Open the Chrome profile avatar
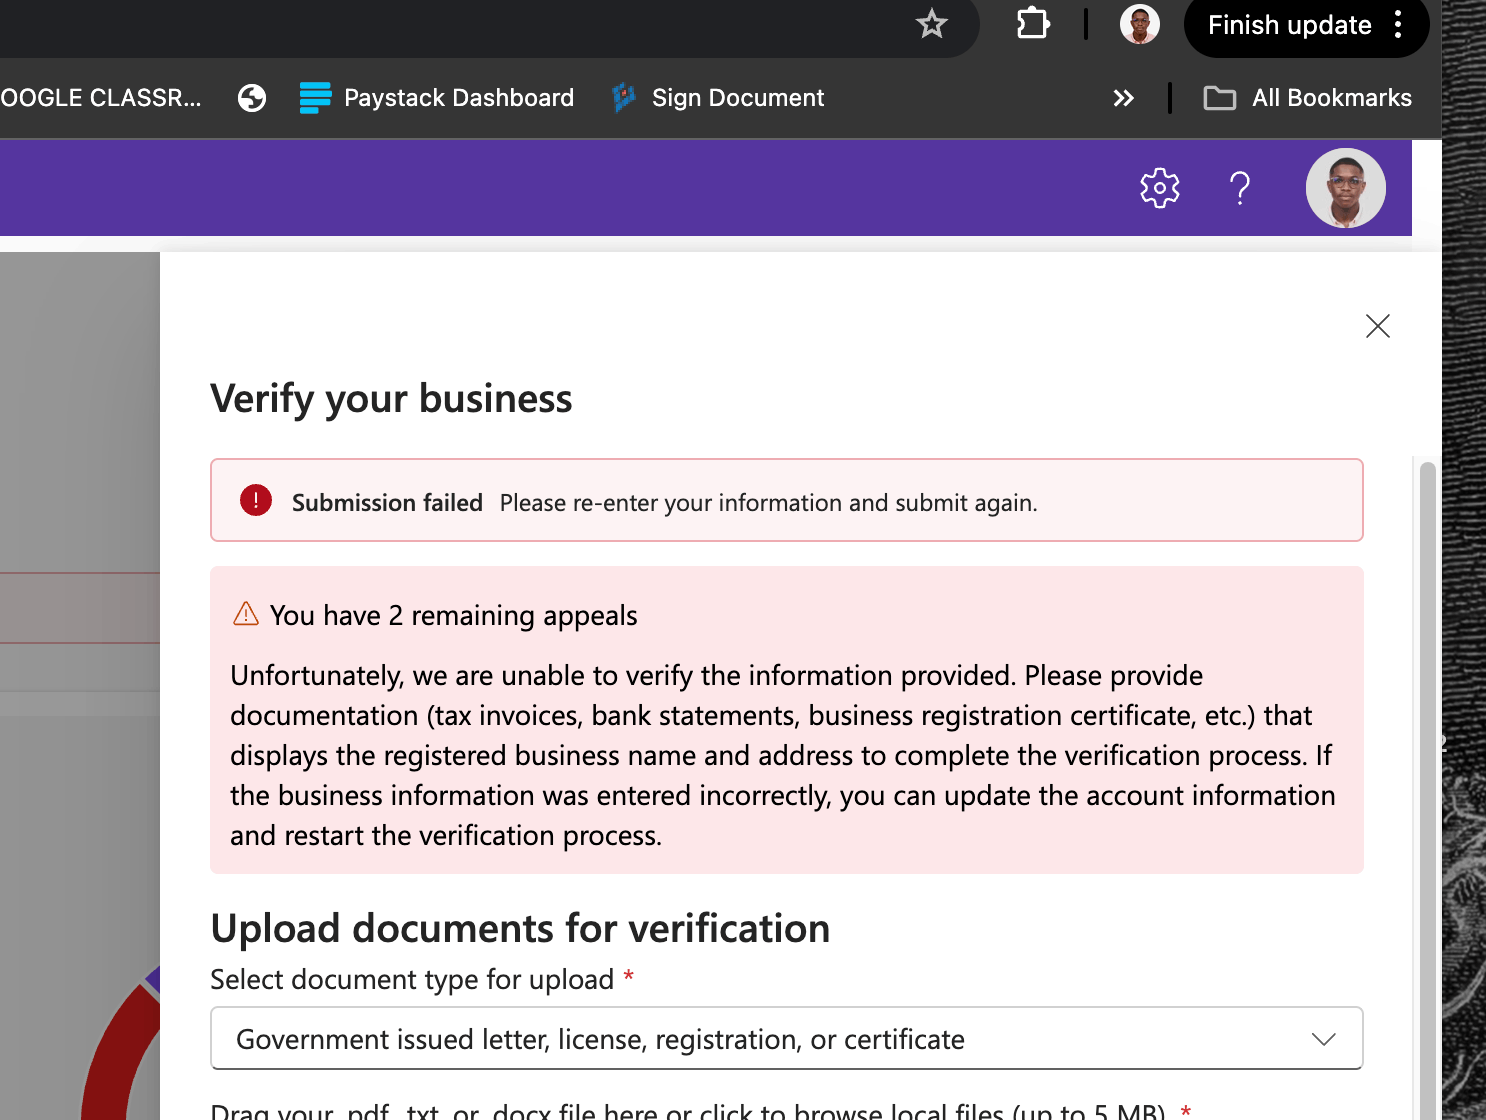This screenshot has width=1486, height=1120. click(x=1140, y=24)
